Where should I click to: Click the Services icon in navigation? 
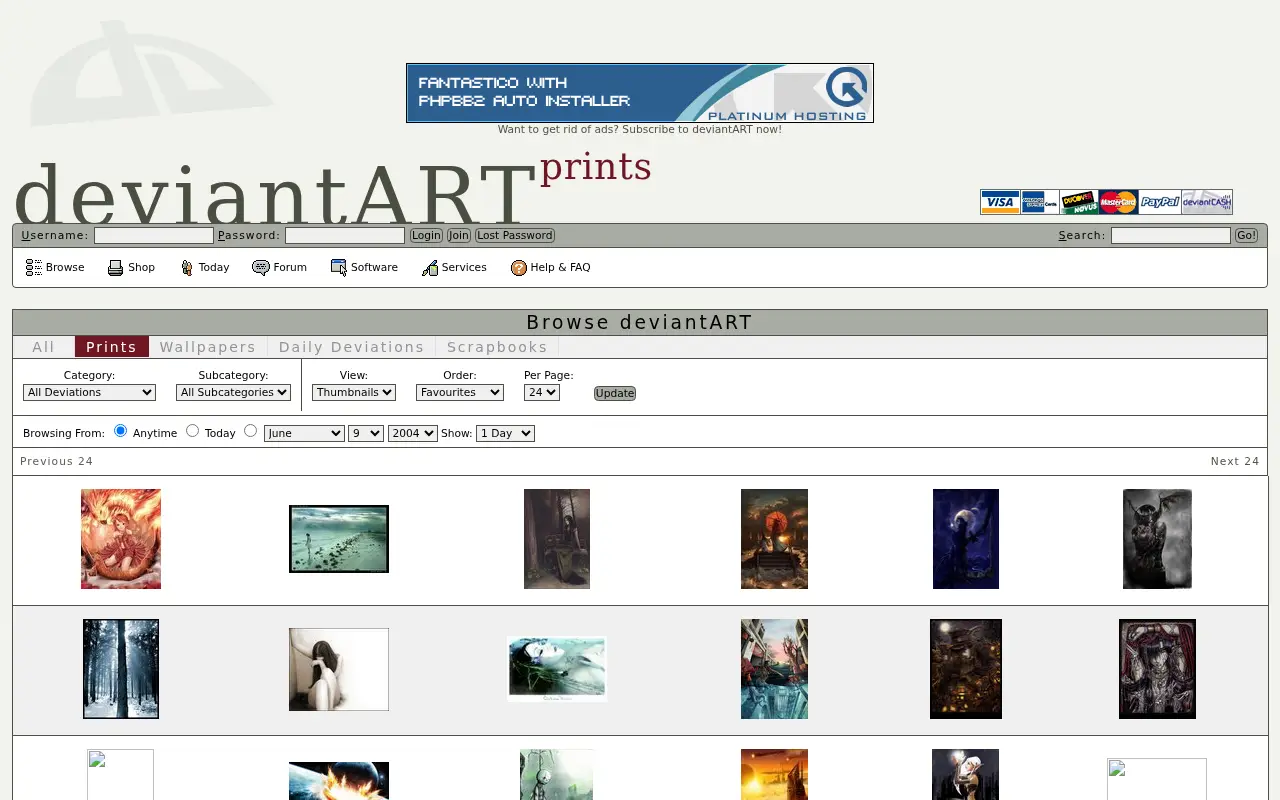point(430,267)
